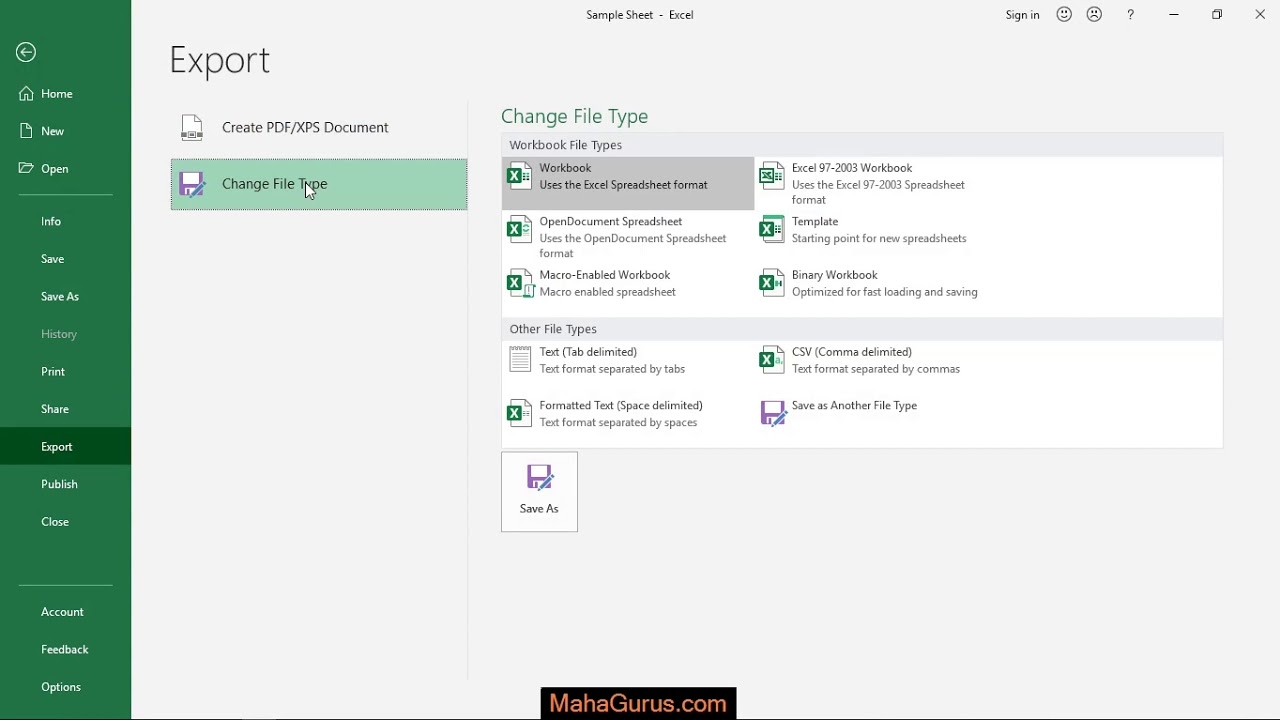Choose the Excel 97-2003 Workbook icon
The width and height of the screenshot is (1280, 720).
[771, 177]
